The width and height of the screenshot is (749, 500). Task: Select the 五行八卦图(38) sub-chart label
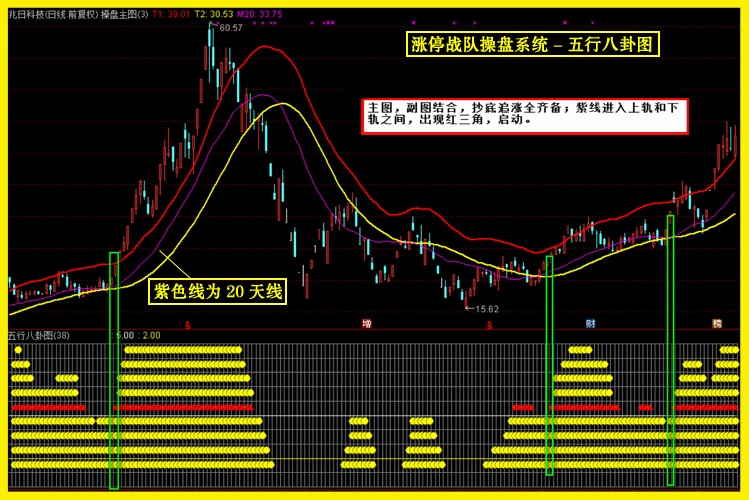click(x=39, y=336)
